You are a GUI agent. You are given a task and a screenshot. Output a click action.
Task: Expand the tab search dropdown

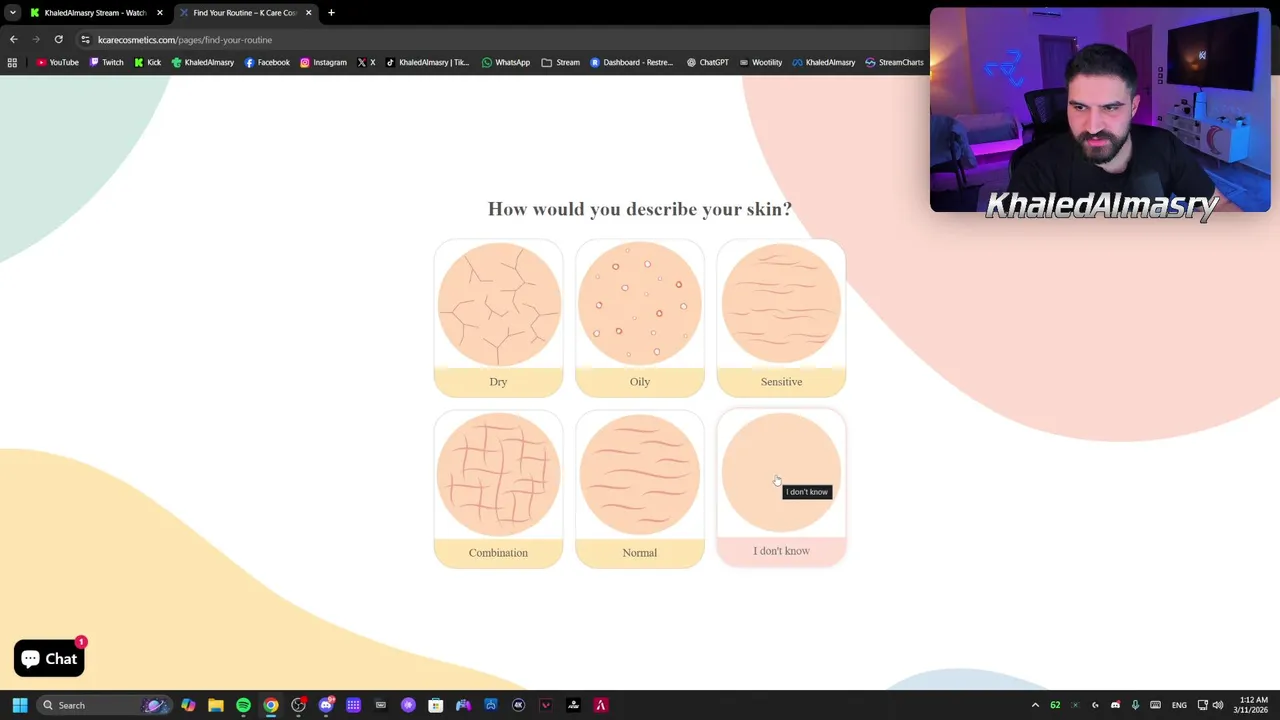(12, 12)
